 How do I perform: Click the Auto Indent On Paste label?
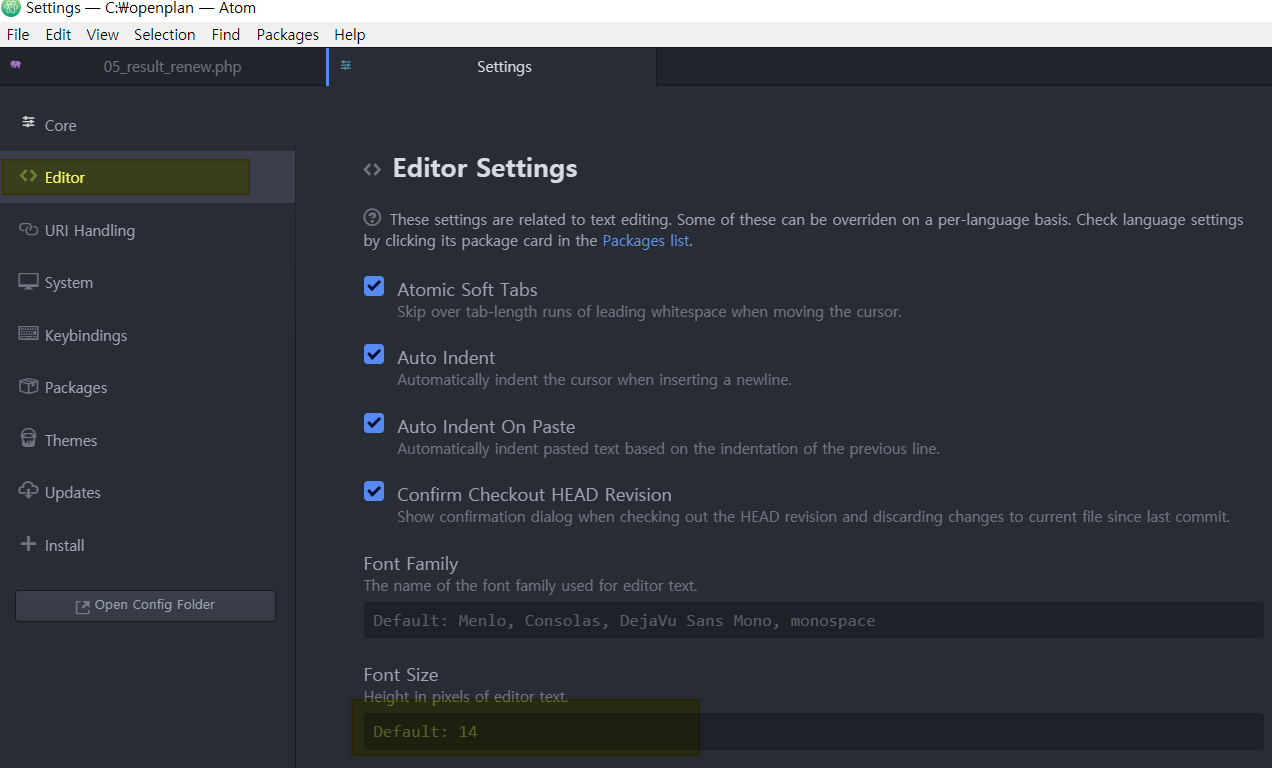(x=486, y=426)
